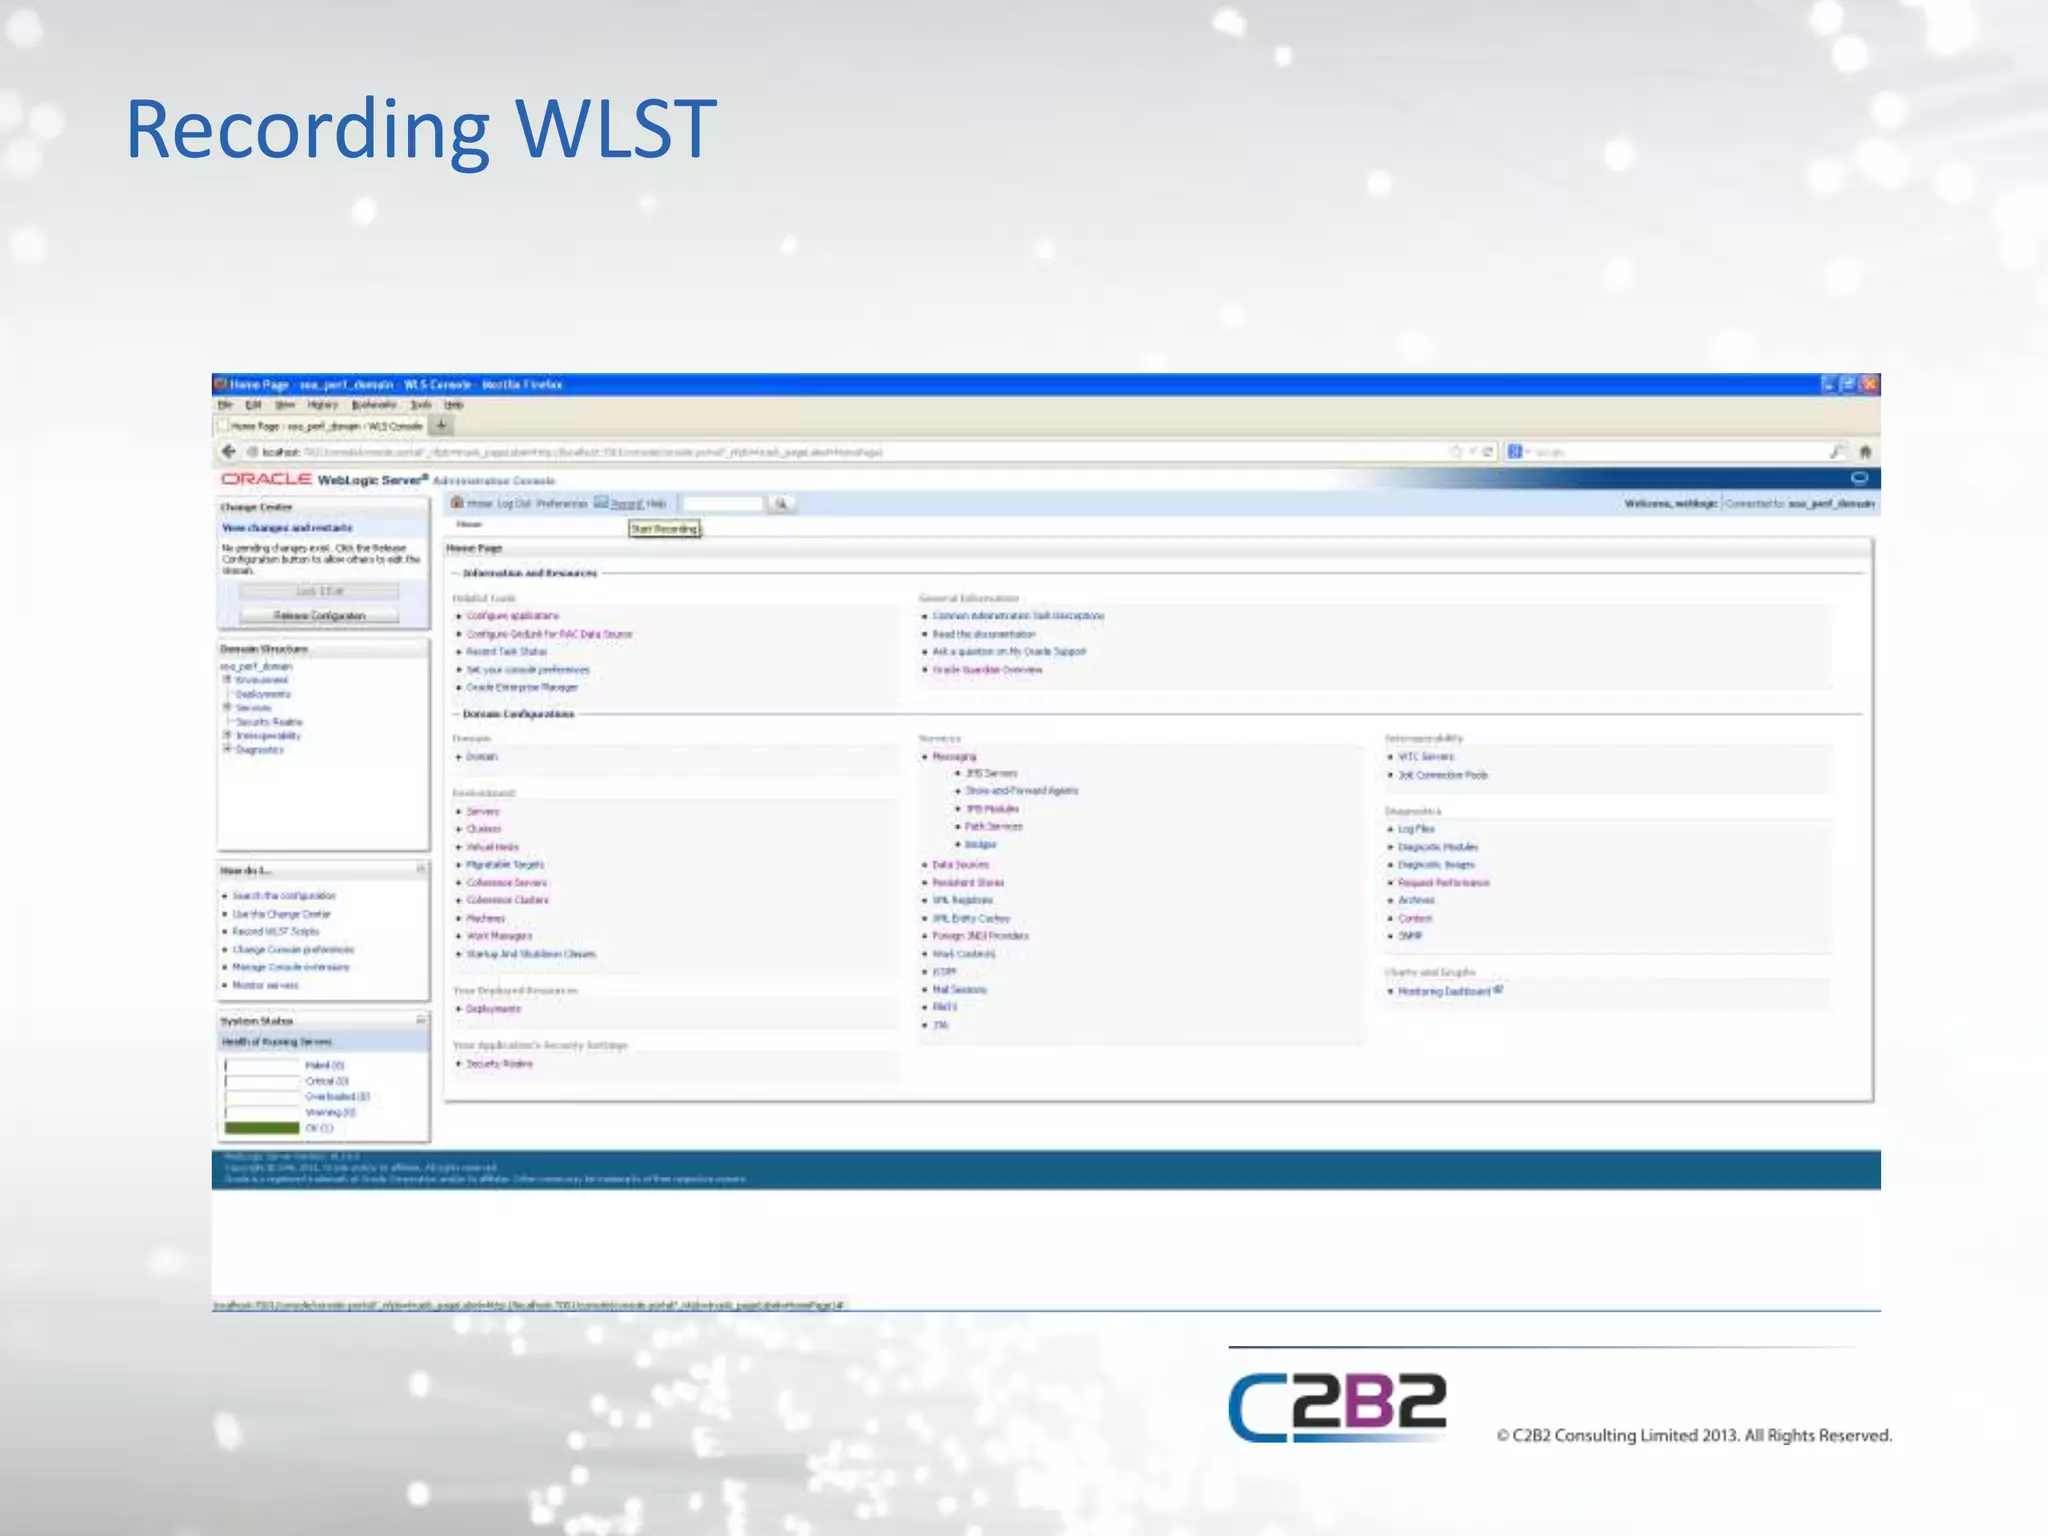The height and width of the screenshot is (1536, 2048).
Task: Click the Log Out link
Action: pyautogui.click(x=514, y=504)
